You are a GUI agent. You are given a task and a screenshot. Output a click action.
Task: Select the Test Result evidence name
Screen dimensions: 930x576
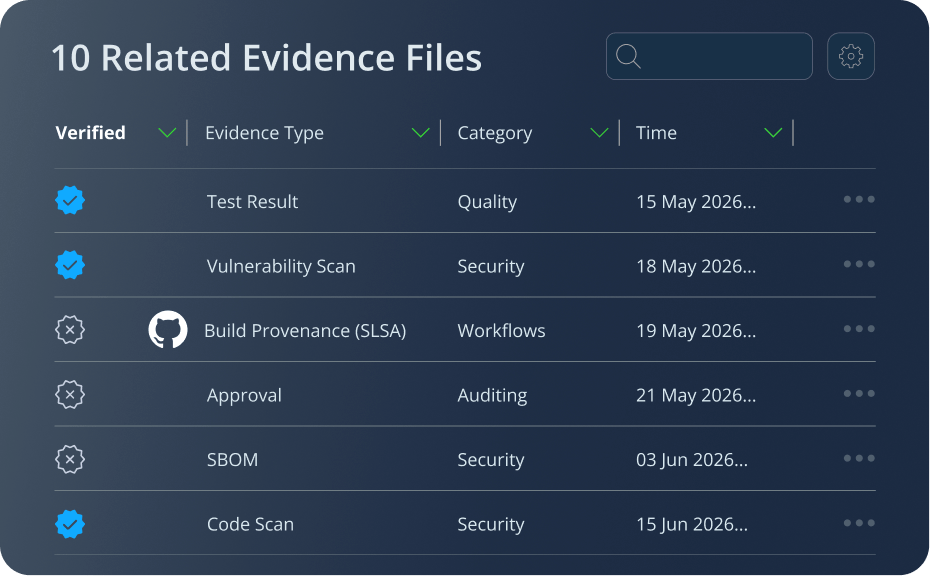coord(252,202)
